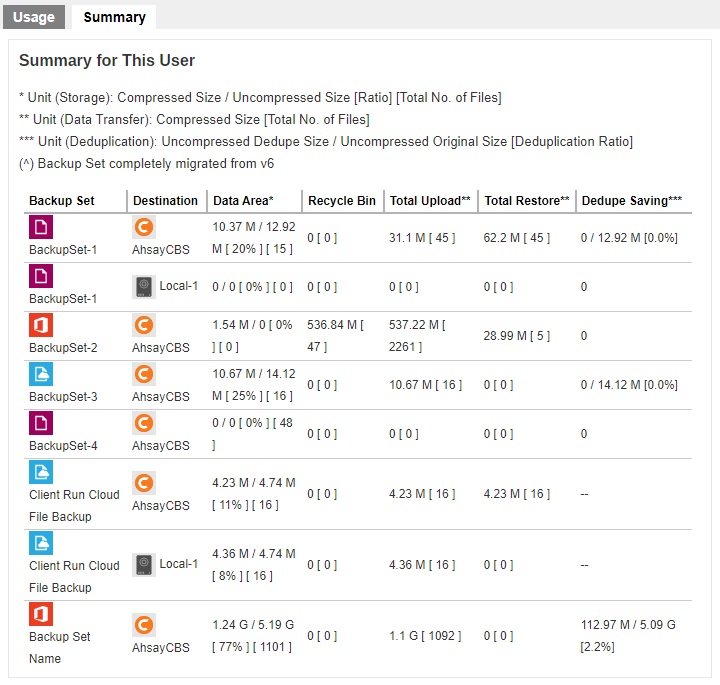Click the red Office icon above Backup Set Name
The image size is (720, 685).
[x=41, y=614]
